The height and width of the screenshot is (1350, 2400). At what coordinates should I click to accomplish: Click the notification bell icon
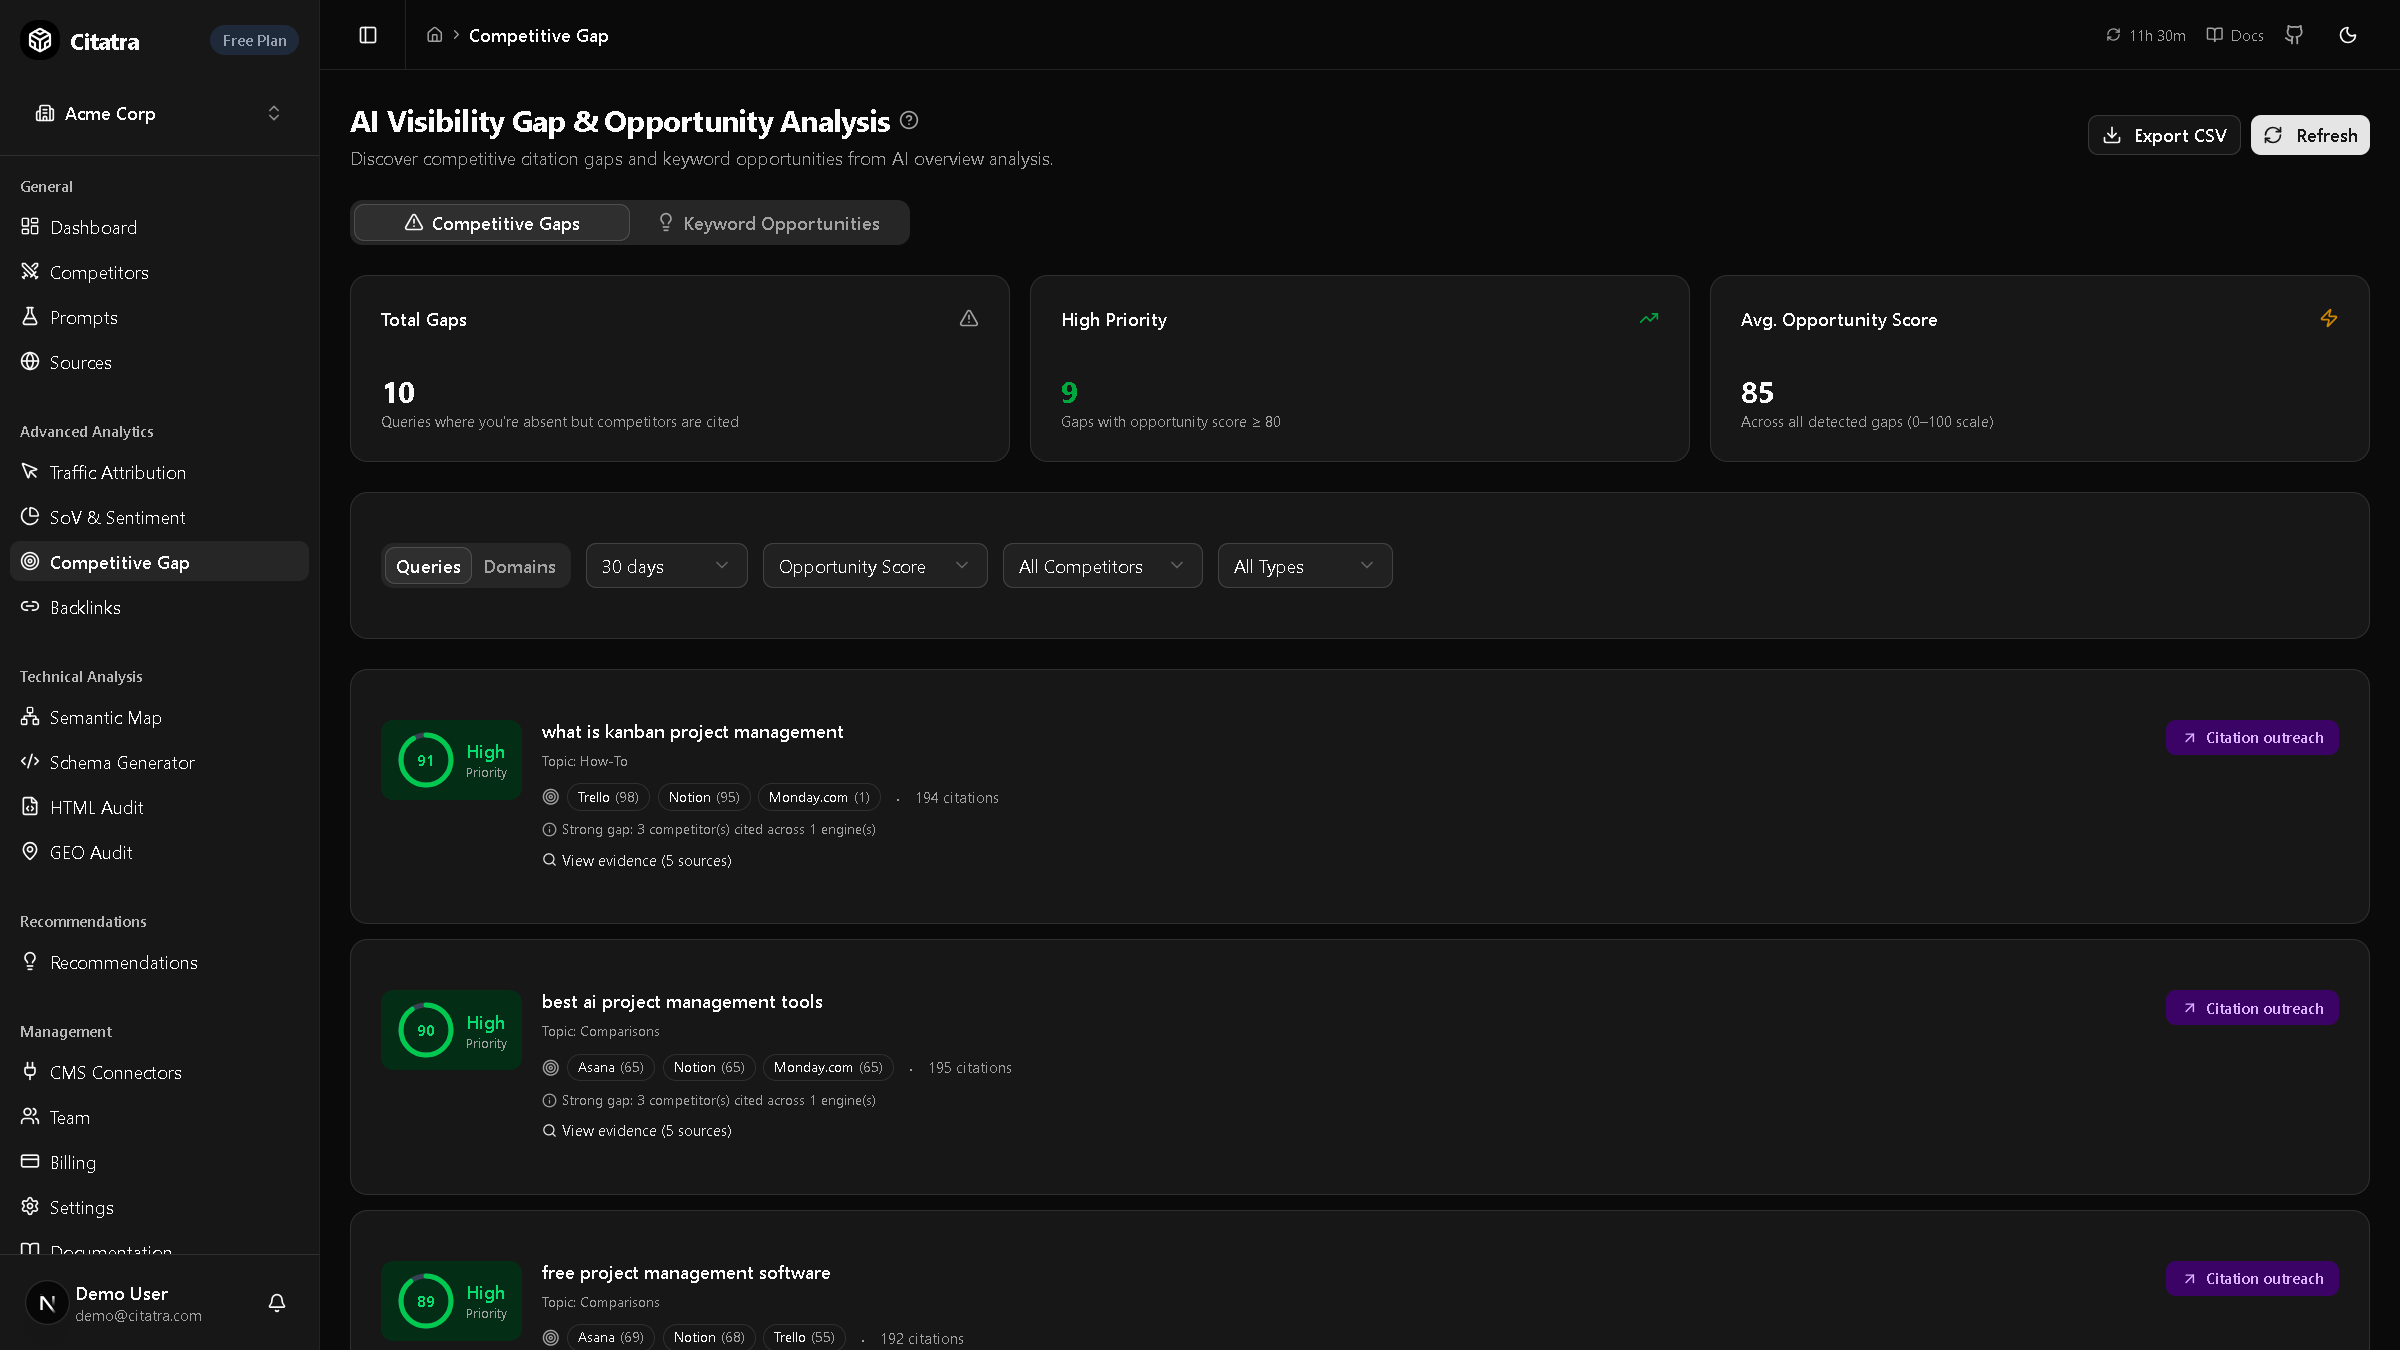click(x=277, y=1302)
